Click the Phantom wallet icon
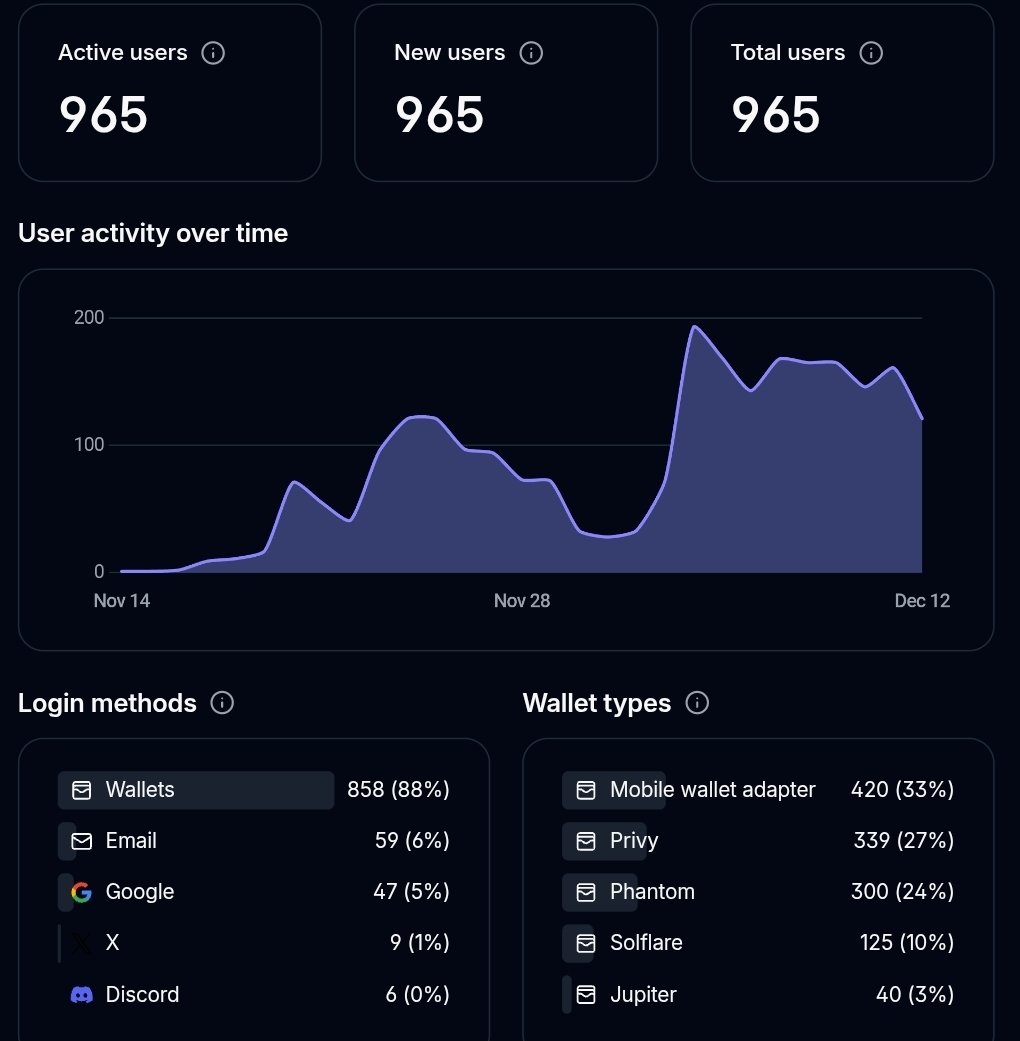Viewport: 1020px width, 1041px height. [x=585, y=892]
